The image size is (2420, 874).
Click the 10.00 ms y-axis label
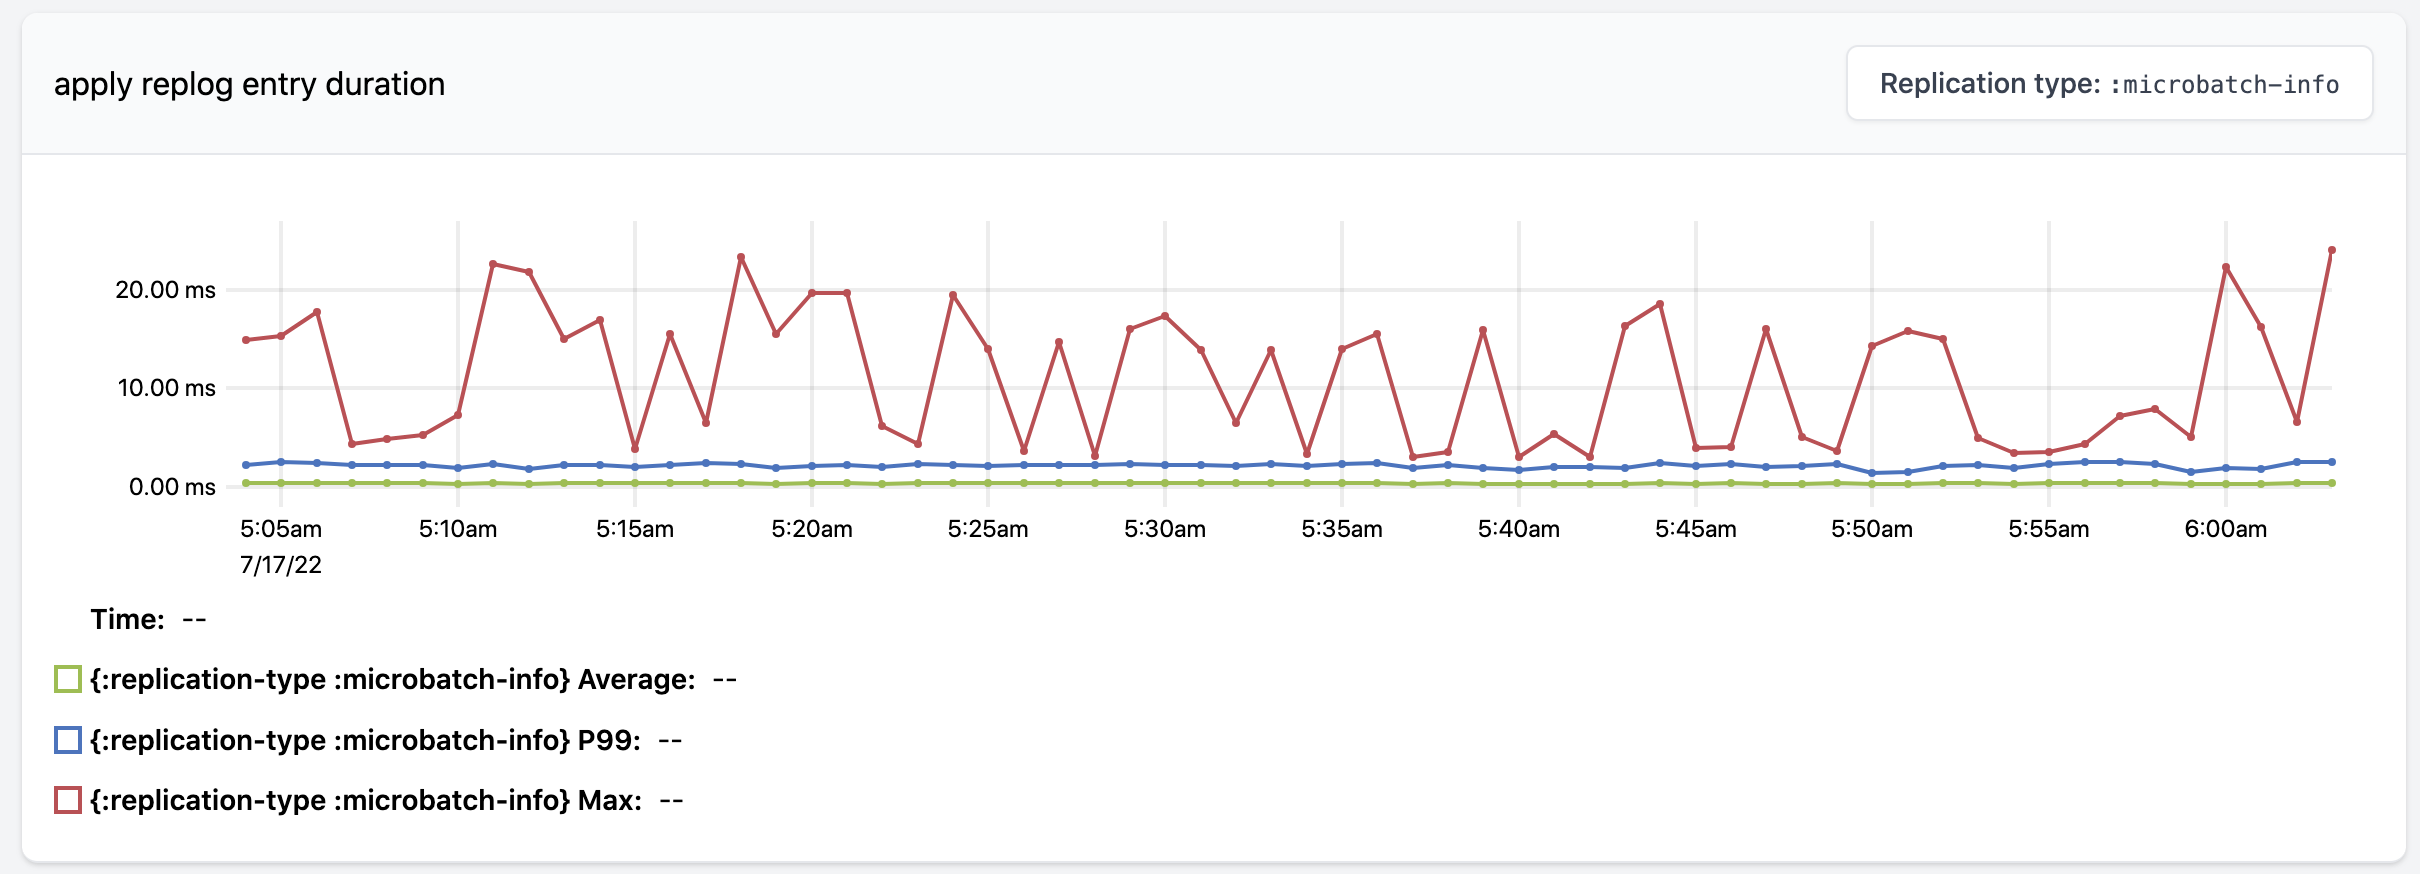(166, 388)
